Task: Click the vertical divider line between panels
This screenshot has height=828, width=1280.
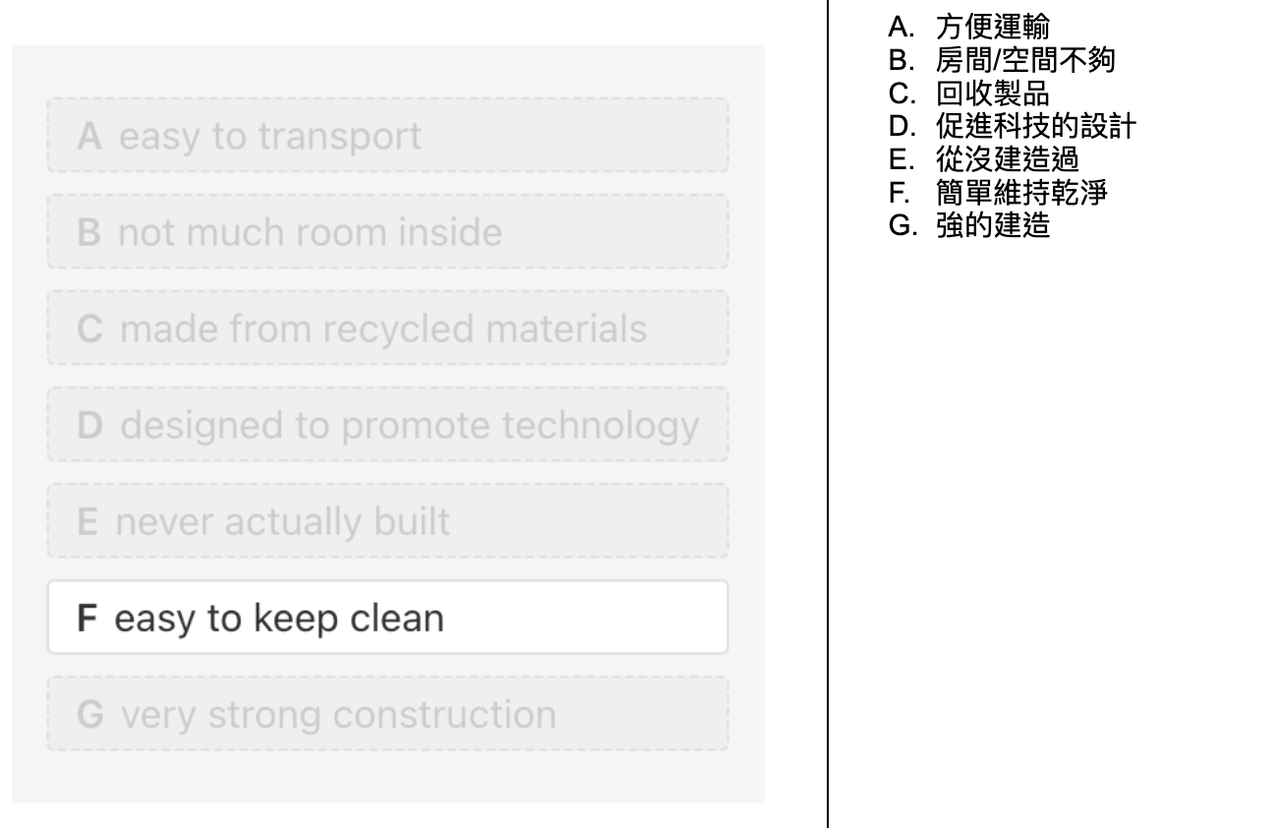Action: [828, 414]
